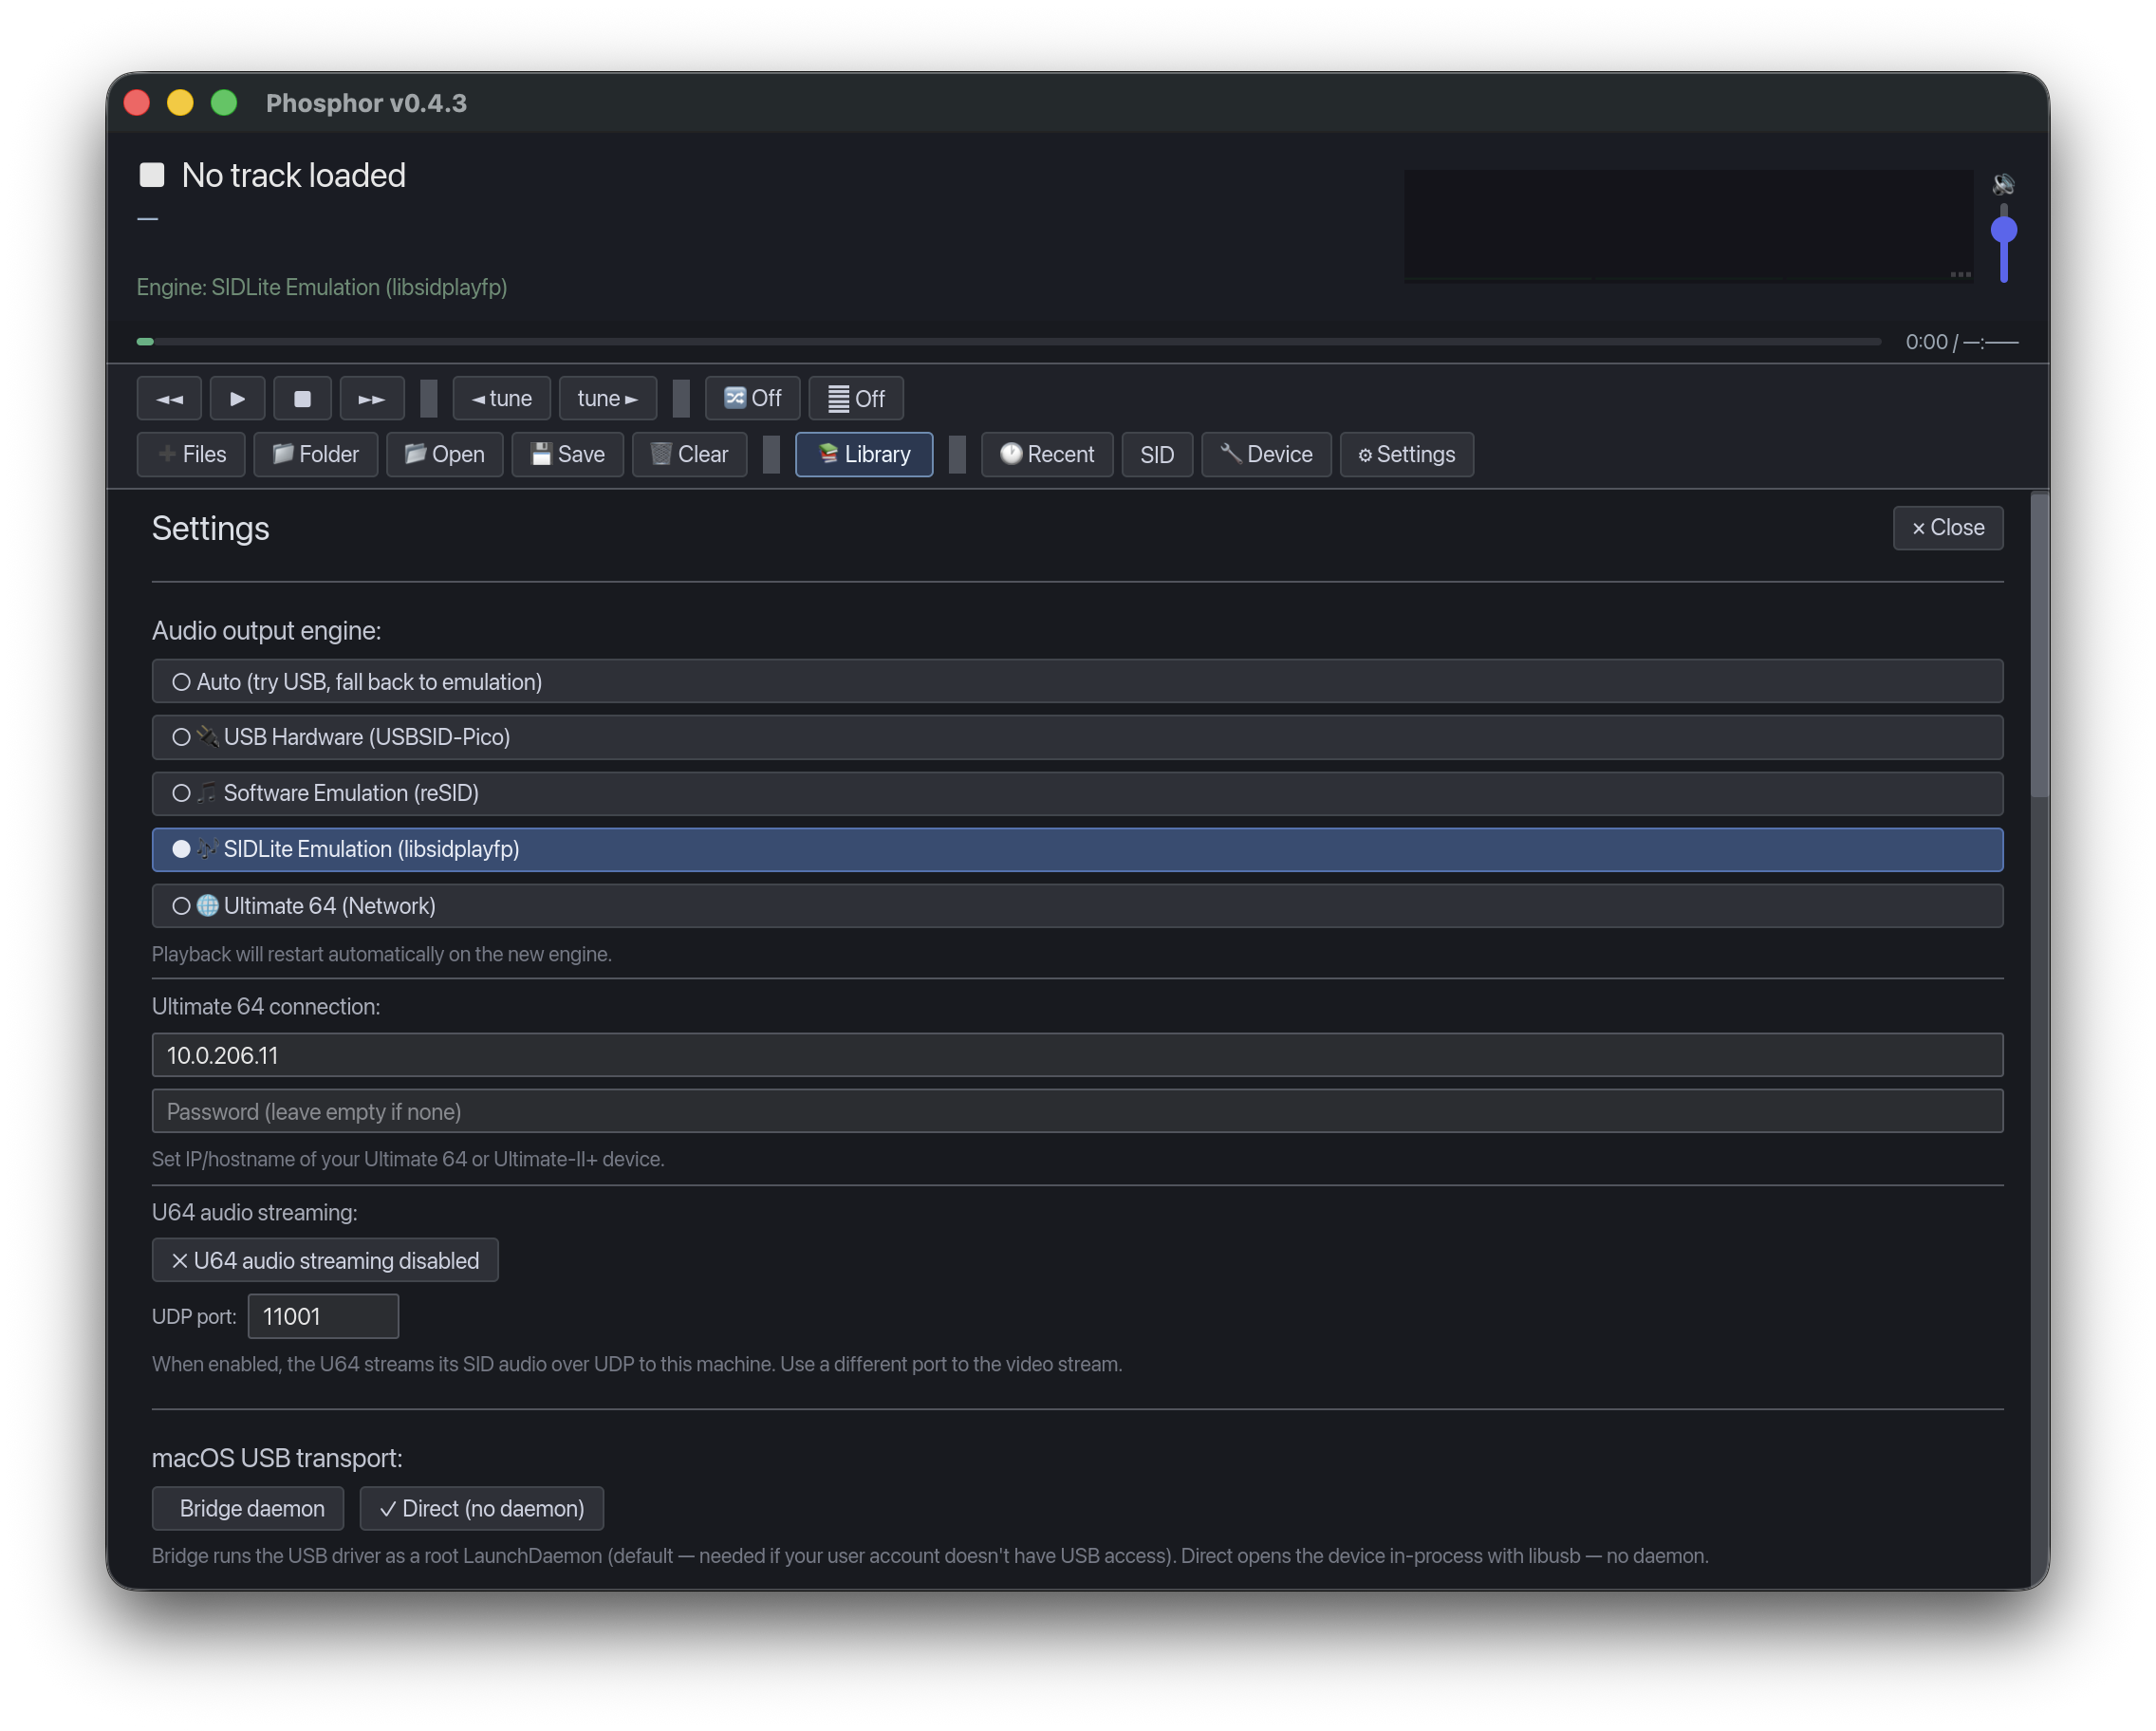Save the playlist with Save button

coord(568,455)
